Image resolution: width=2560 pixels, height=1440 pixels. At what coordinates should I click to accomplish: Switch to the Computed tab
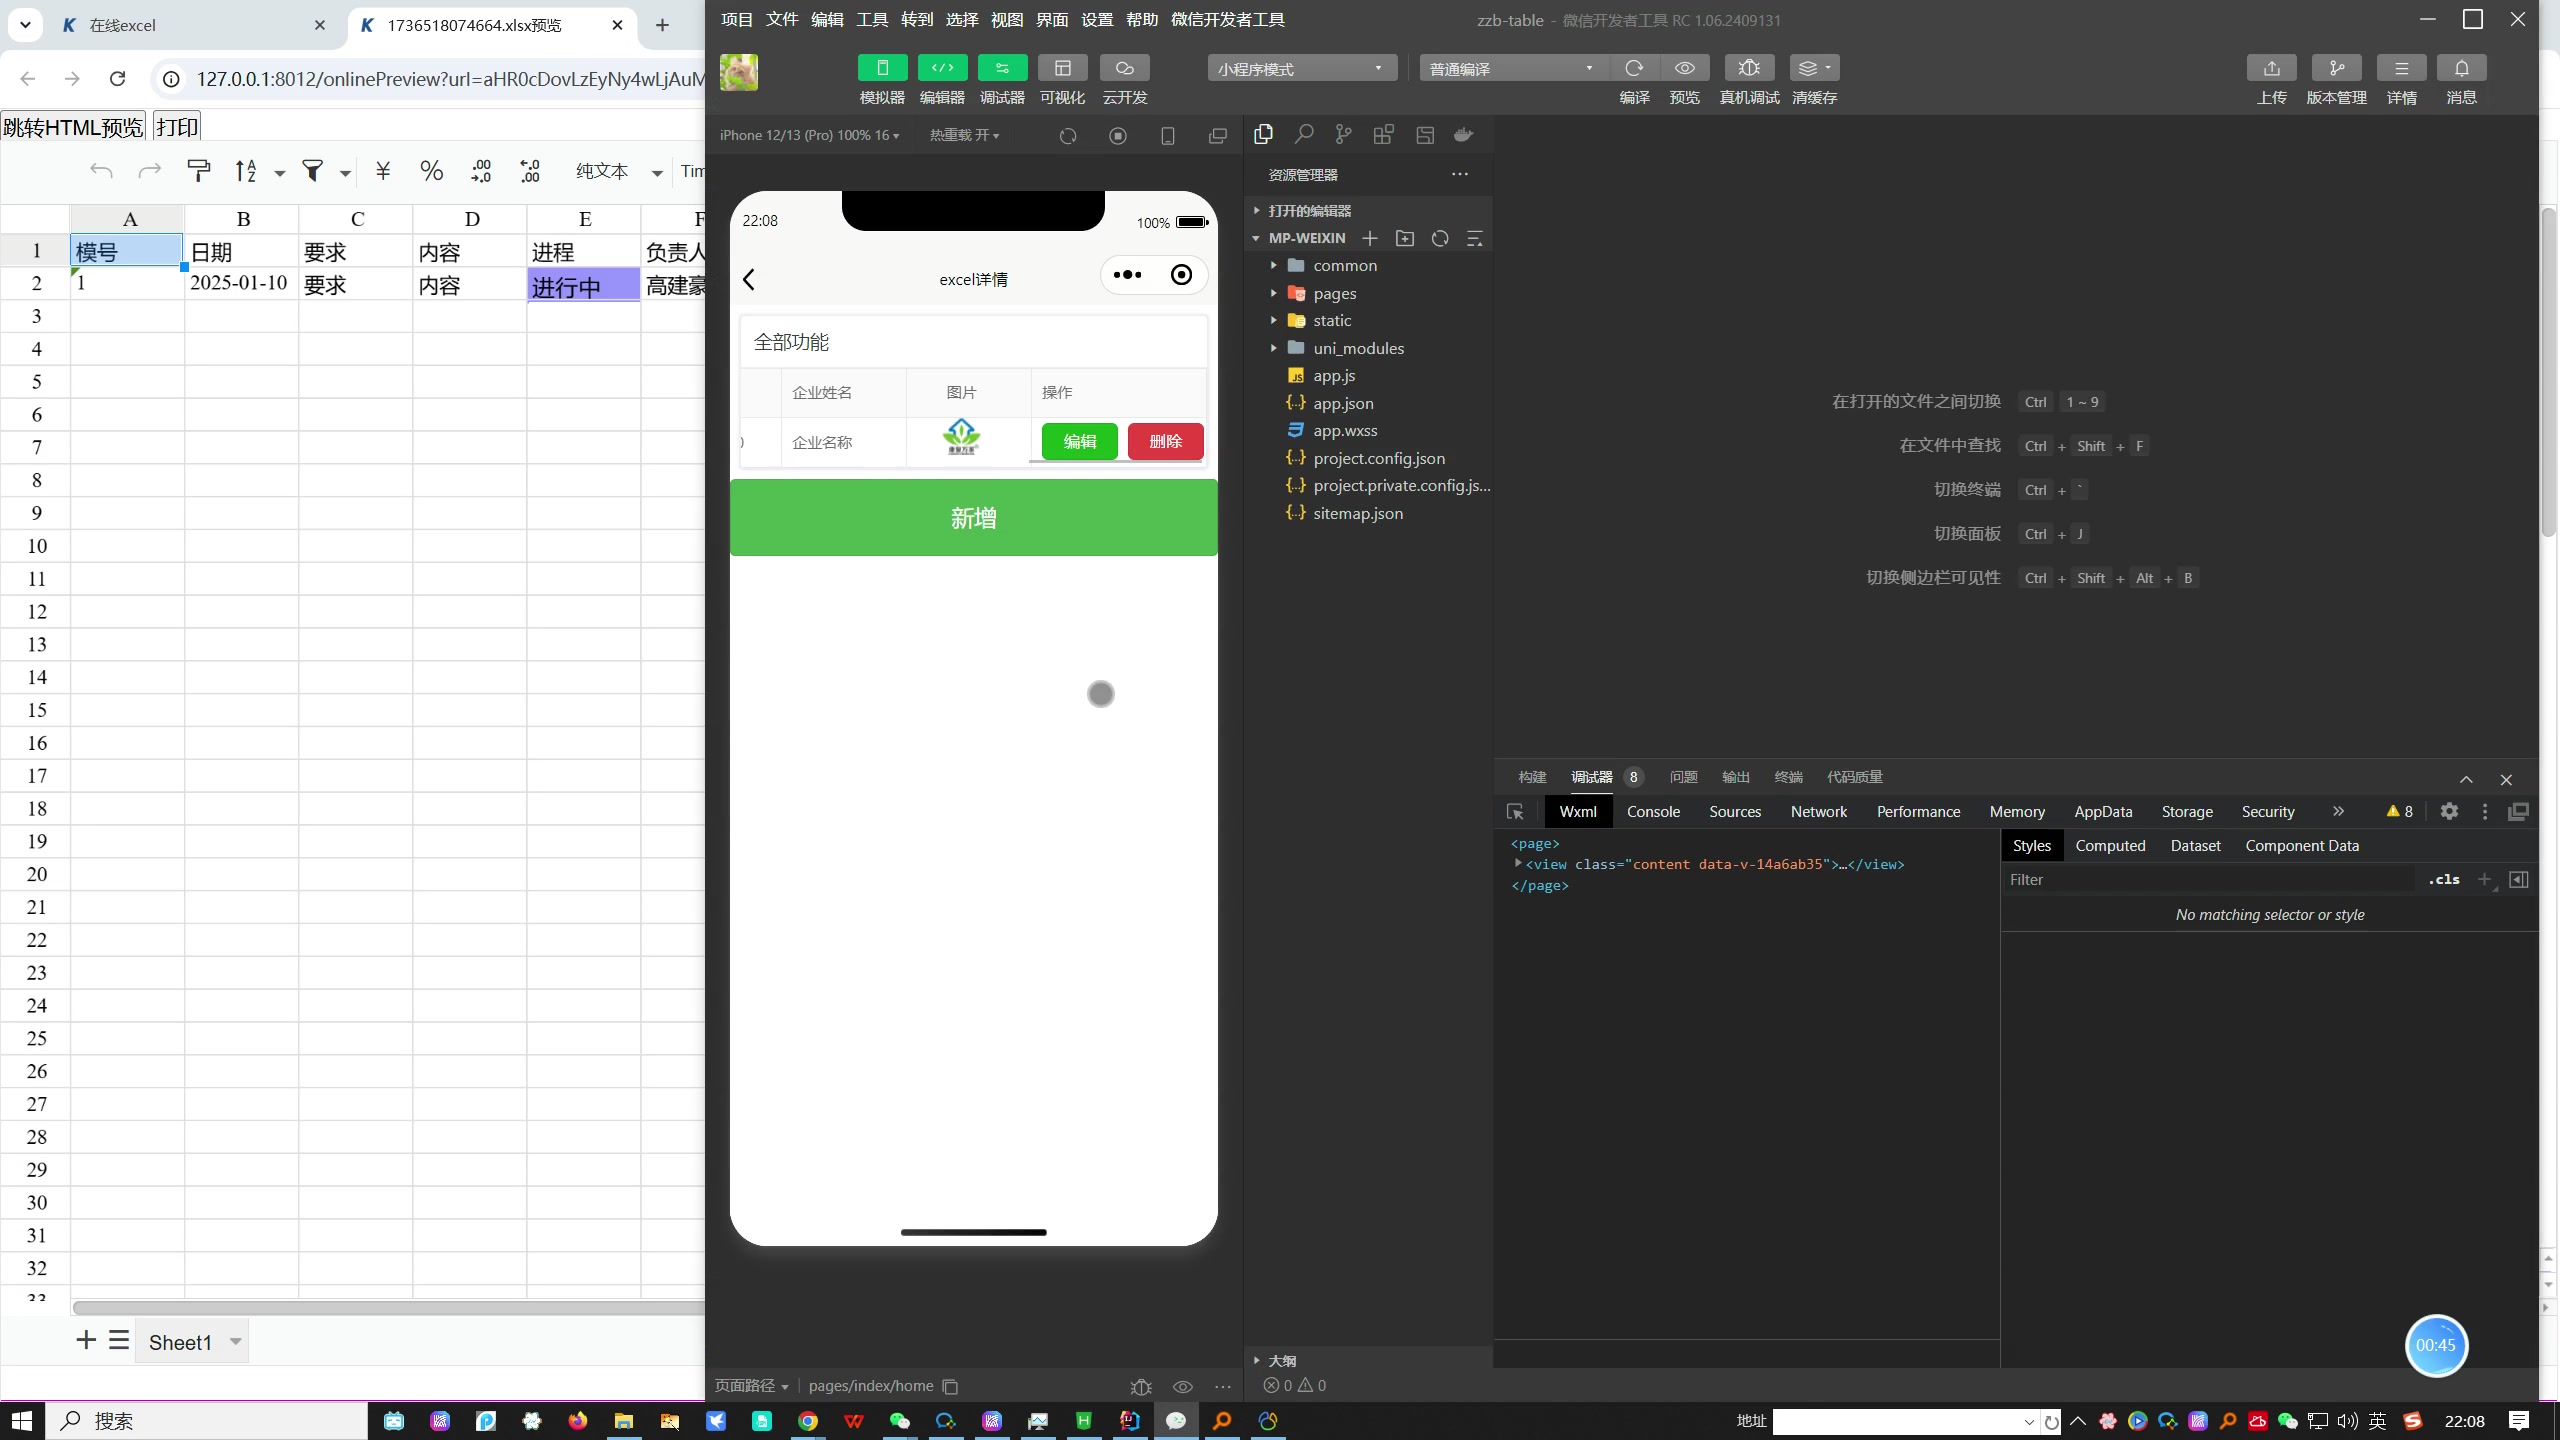(x=2110, y=845)
